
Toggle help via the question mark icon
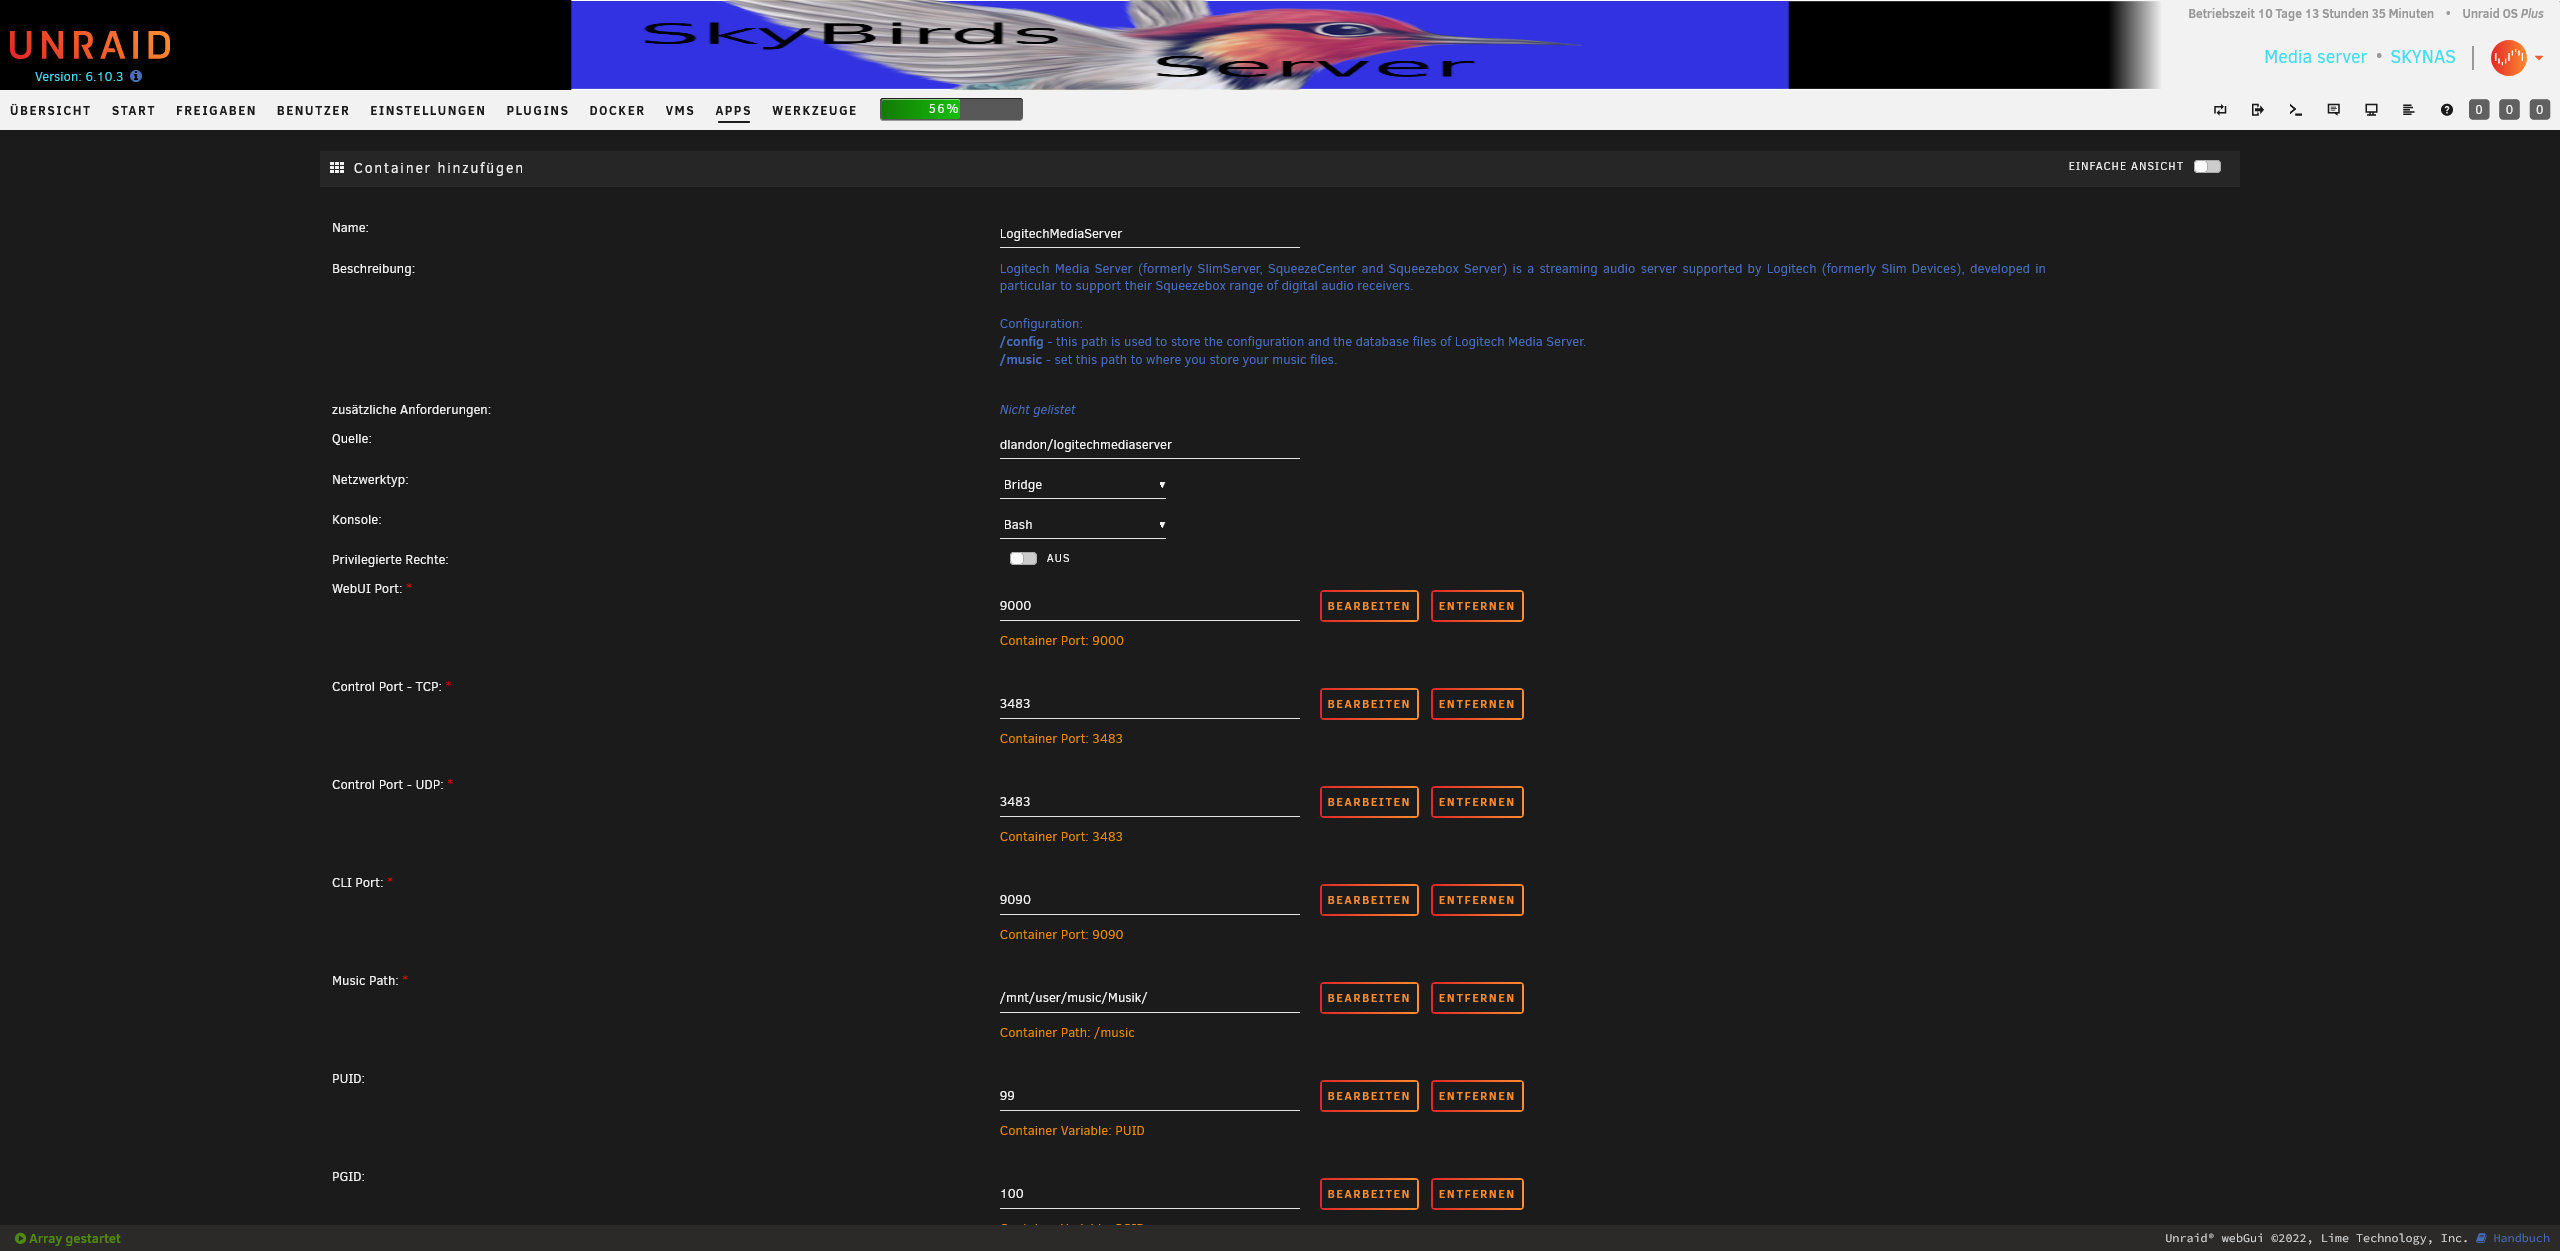coord(2446,110)
